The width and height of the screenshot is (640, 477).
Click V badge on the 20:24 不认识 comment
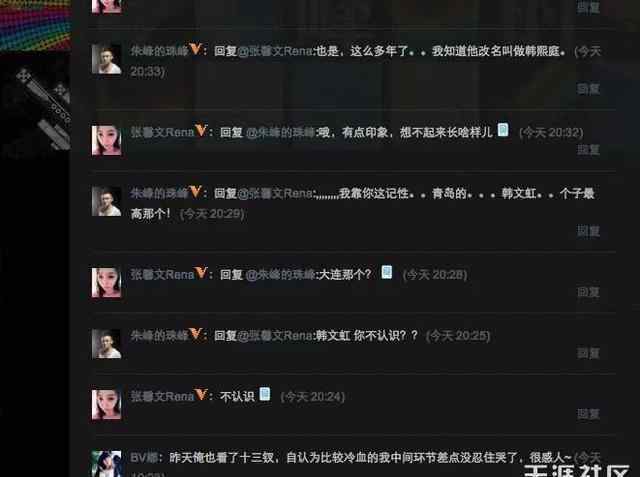pyautogui.click(x=200, y=395)
